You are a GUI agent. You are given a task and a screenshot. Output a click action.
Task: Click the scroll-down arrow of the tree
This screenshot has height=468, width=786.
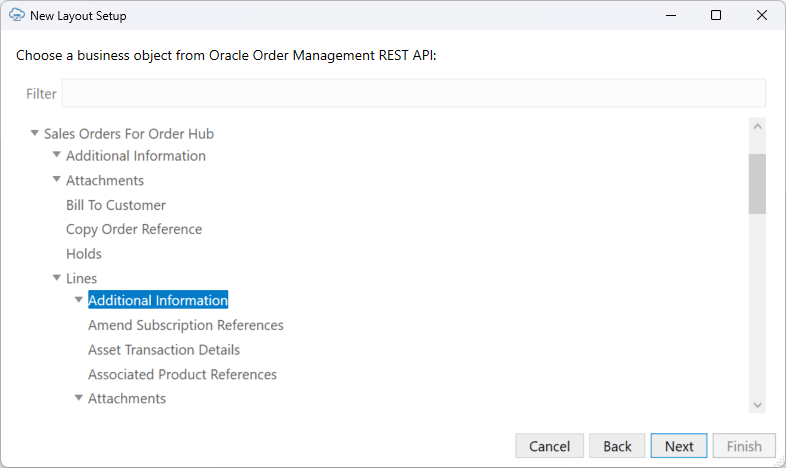tap(757, 404)
